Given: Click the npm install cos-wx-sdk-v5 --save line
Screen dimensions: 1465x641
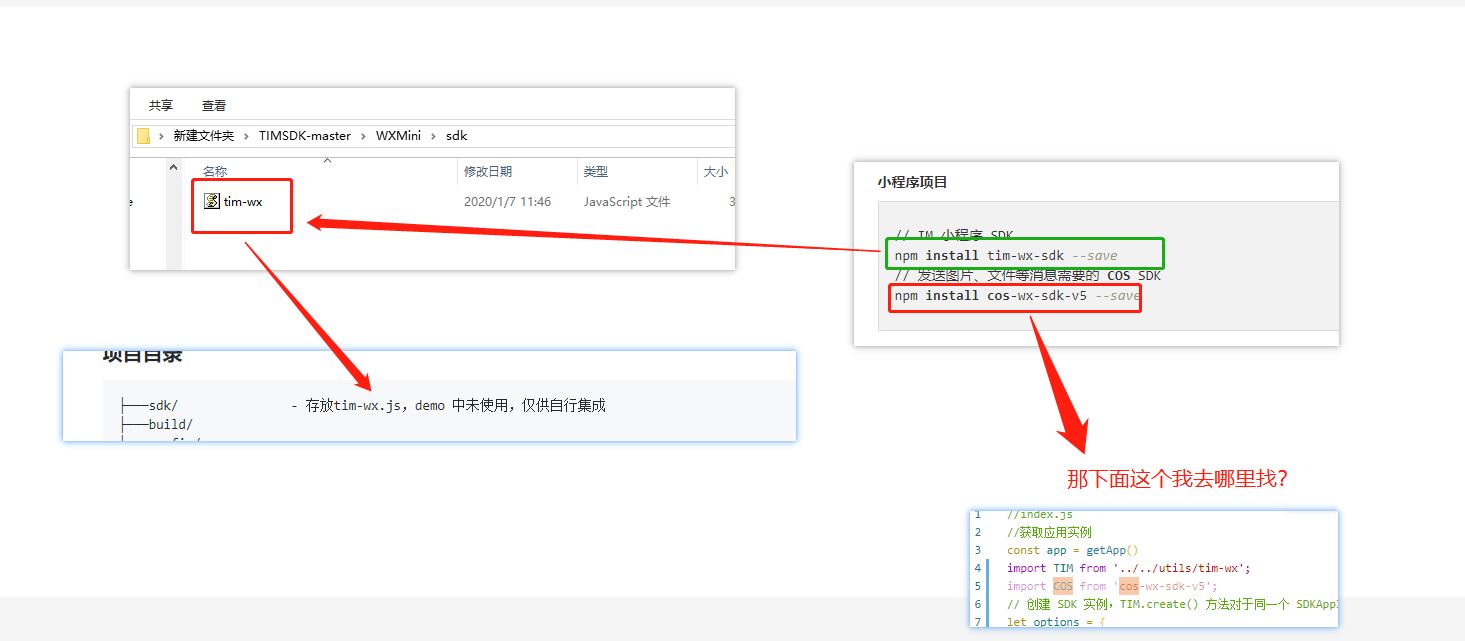Looking at the screenshot, I should [1017, 296].
